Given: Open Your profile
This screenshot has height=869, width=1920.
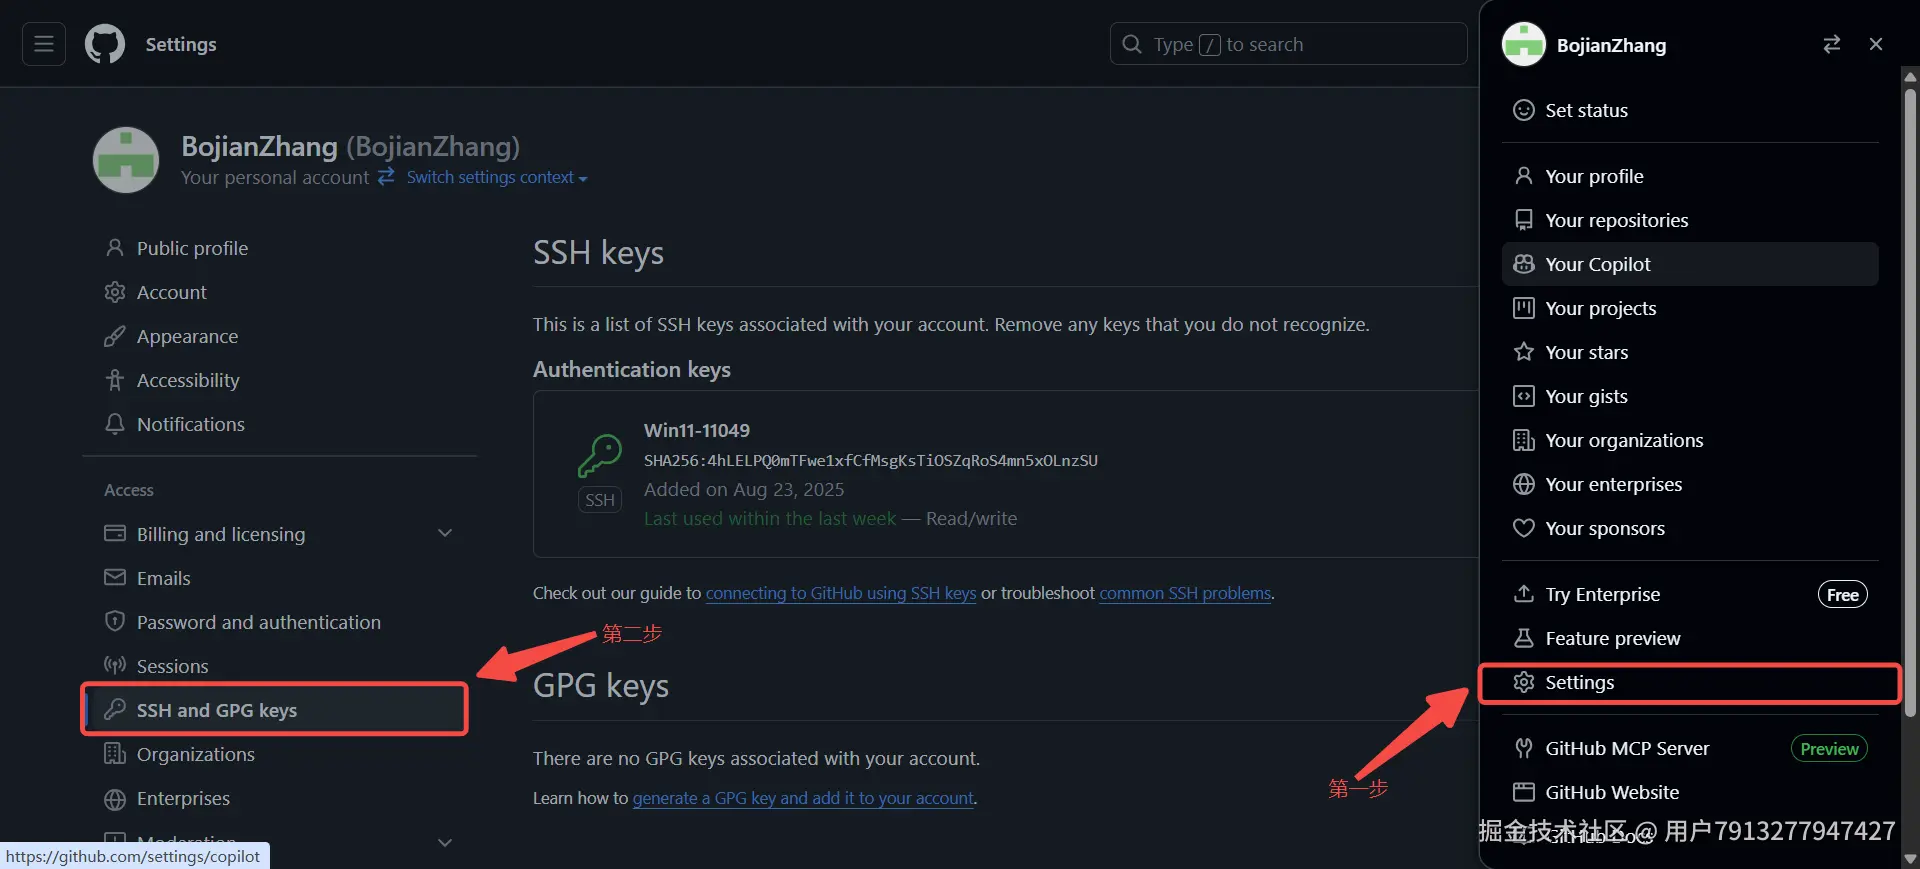Looking at the screenshot, I should coord(1690,176).
